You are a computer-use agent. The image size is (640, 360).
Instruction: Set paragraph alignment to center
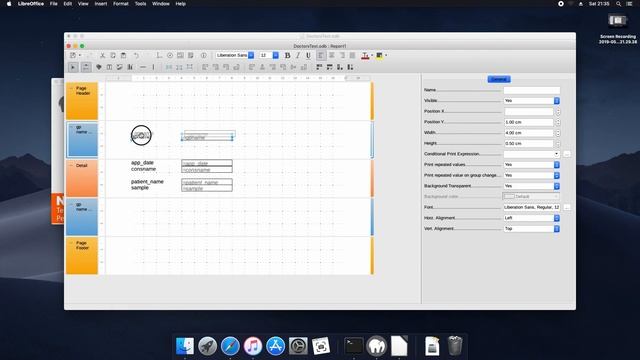(332, 55)
